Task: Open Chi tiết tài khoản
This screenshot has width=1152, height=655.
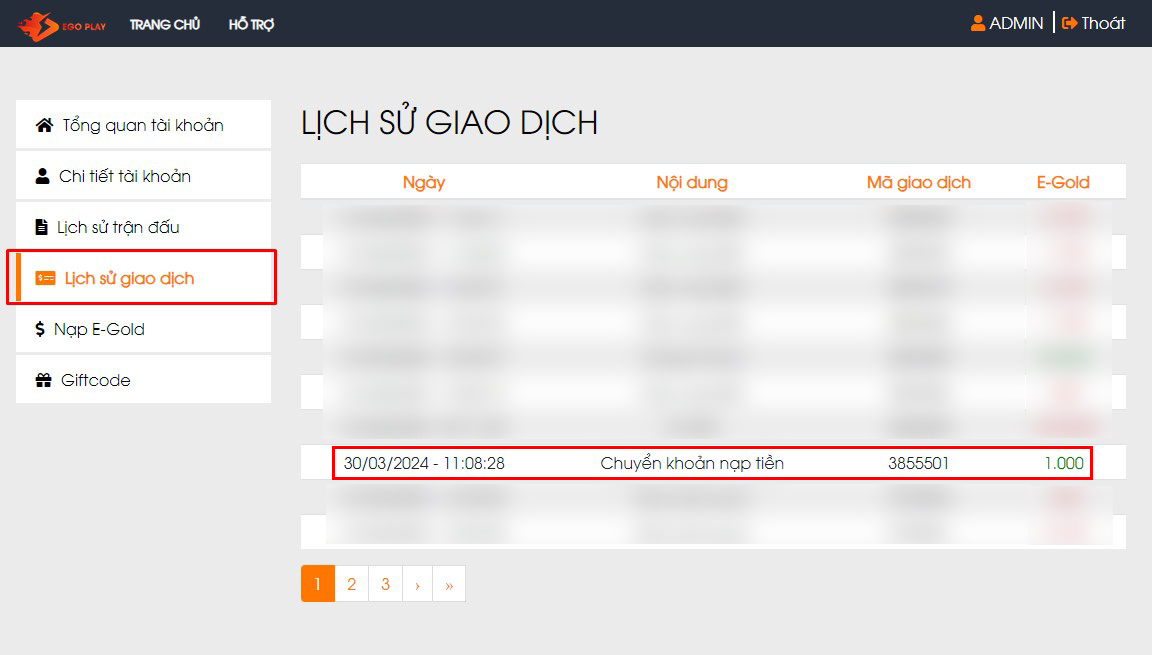Action: pyautogui.click(x=143, y=176)
